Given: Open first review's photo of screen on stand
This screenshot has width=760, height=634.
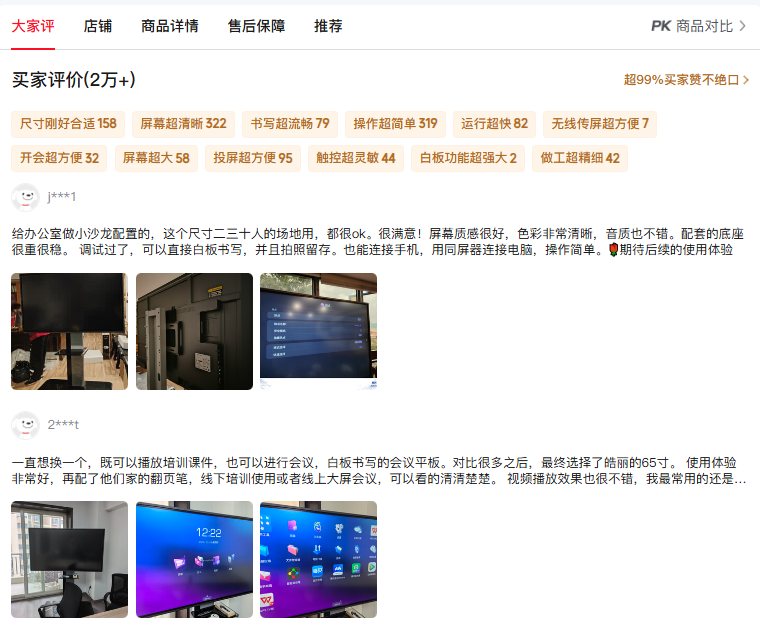Looking at the screenshot, I should coord(69,331).
